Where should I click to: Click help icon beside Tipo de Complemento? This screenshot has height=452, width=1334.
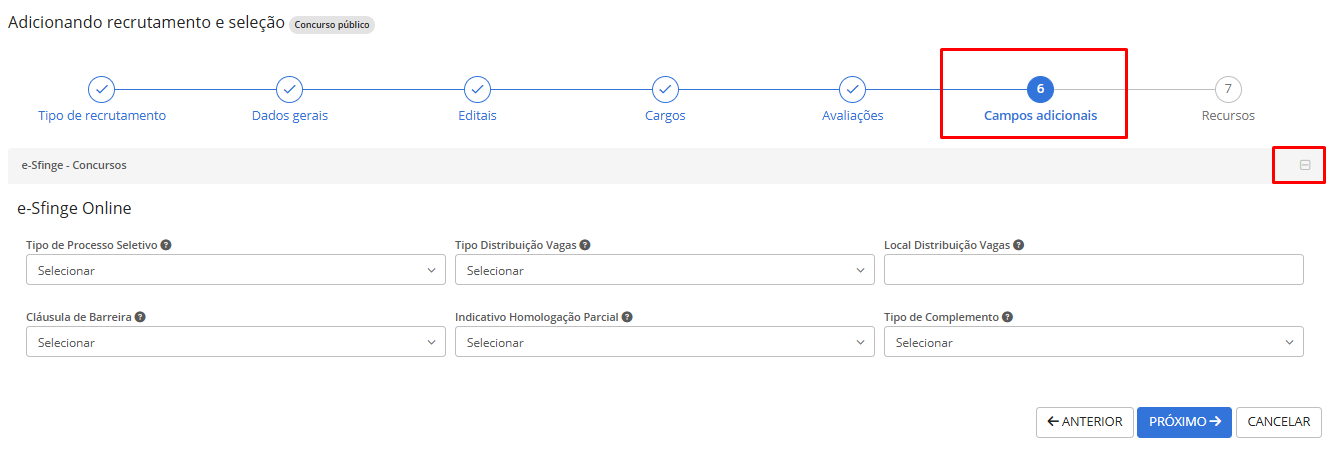tap(1008, 317)
